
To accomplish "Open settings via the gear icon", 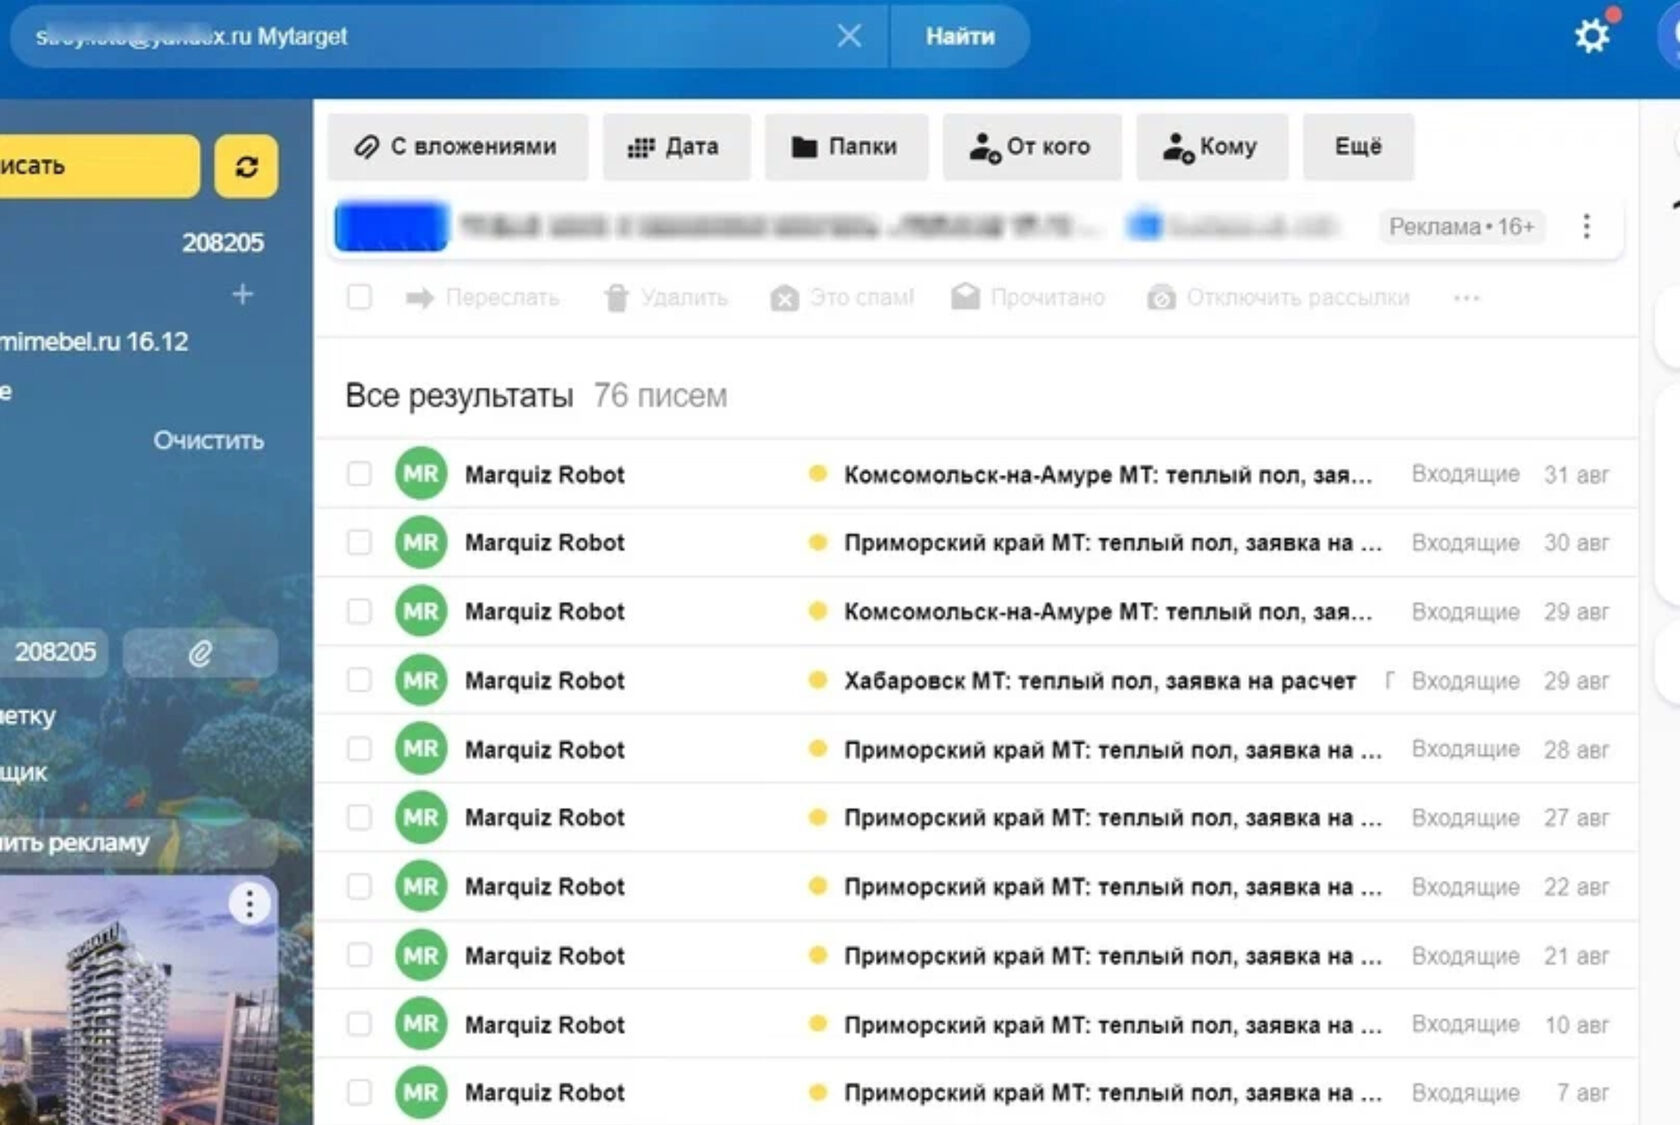I will pyautogui.click(x=1592, y=37).
